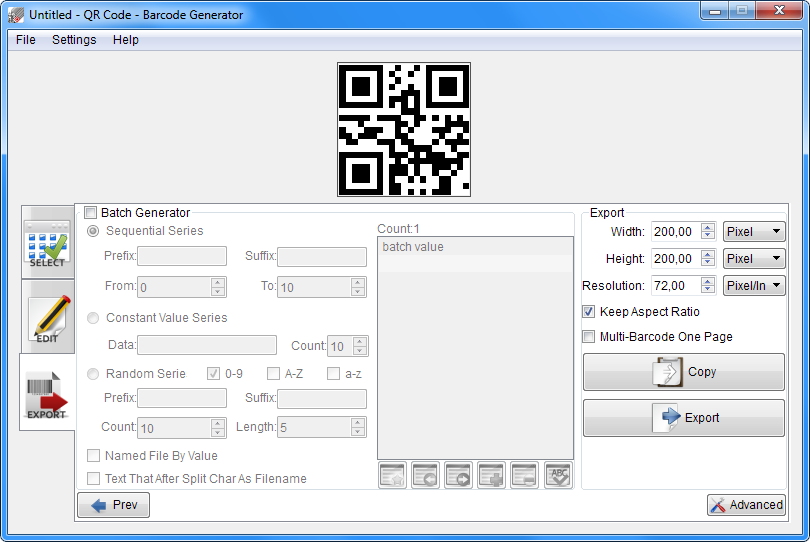Click the Constant Value Data field
Screen dimensions: 810x542
click(207, 345)
